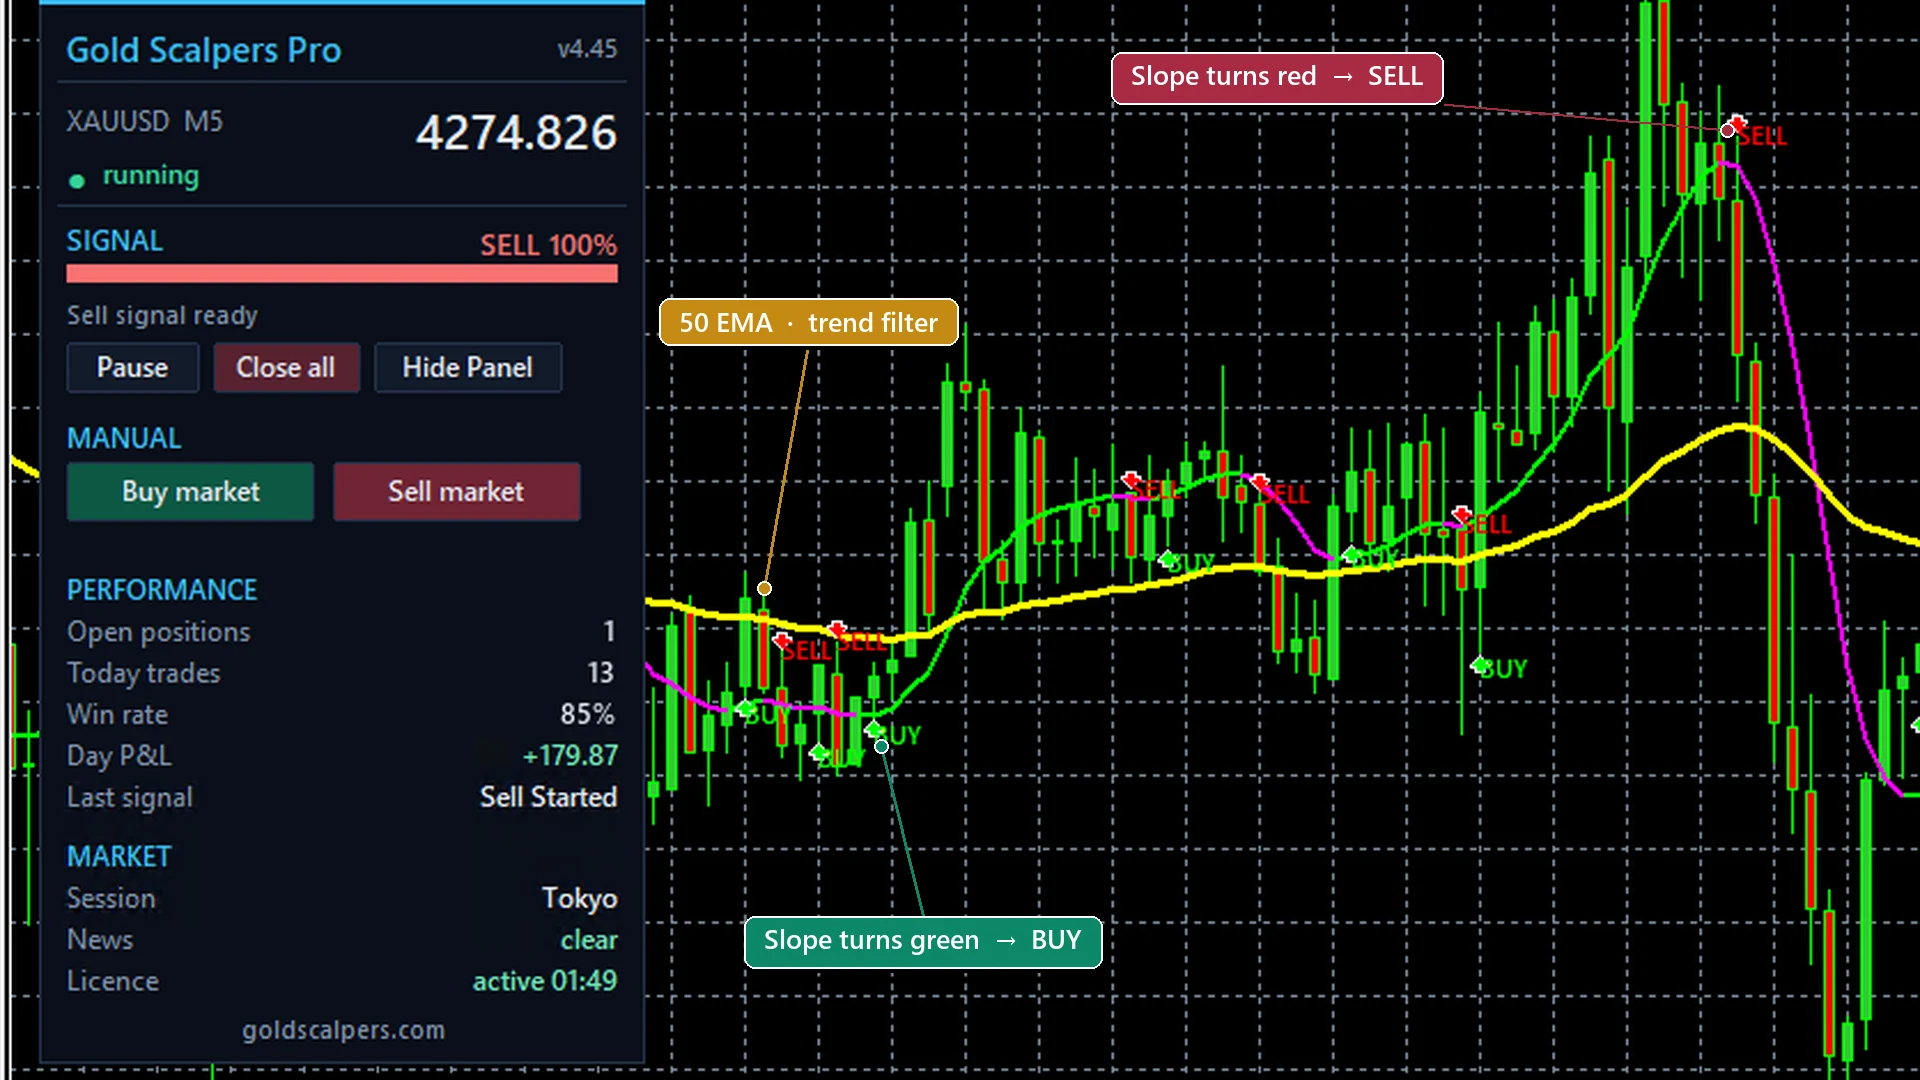The image size is (1920, 1080).
Task: Click the Sell signal ready status text
Action: [162, 316]
